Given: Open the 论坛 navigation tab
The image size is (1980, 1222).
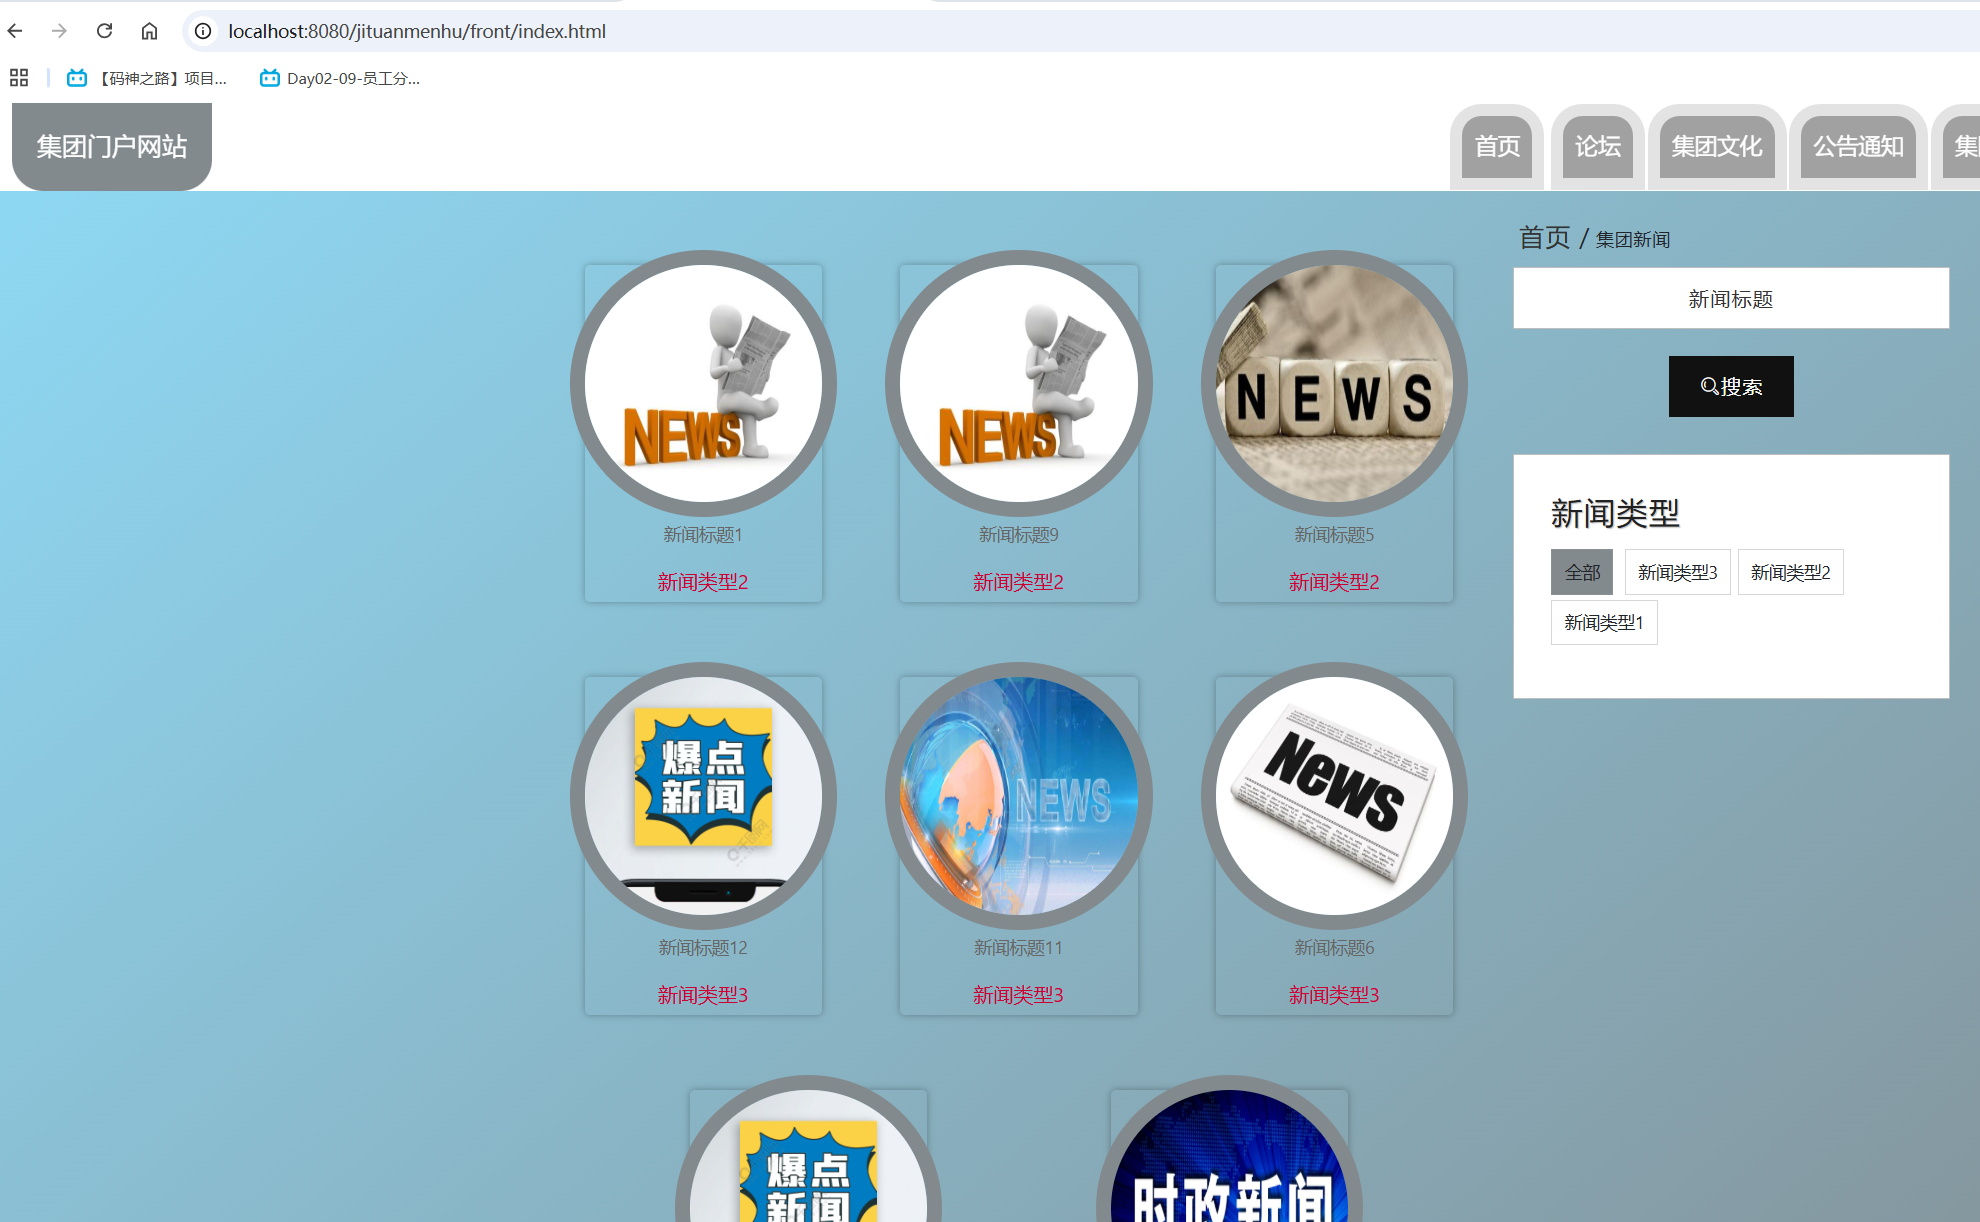Looking at the screenshot, I should pyautogui.click(x=1598, y=146).
